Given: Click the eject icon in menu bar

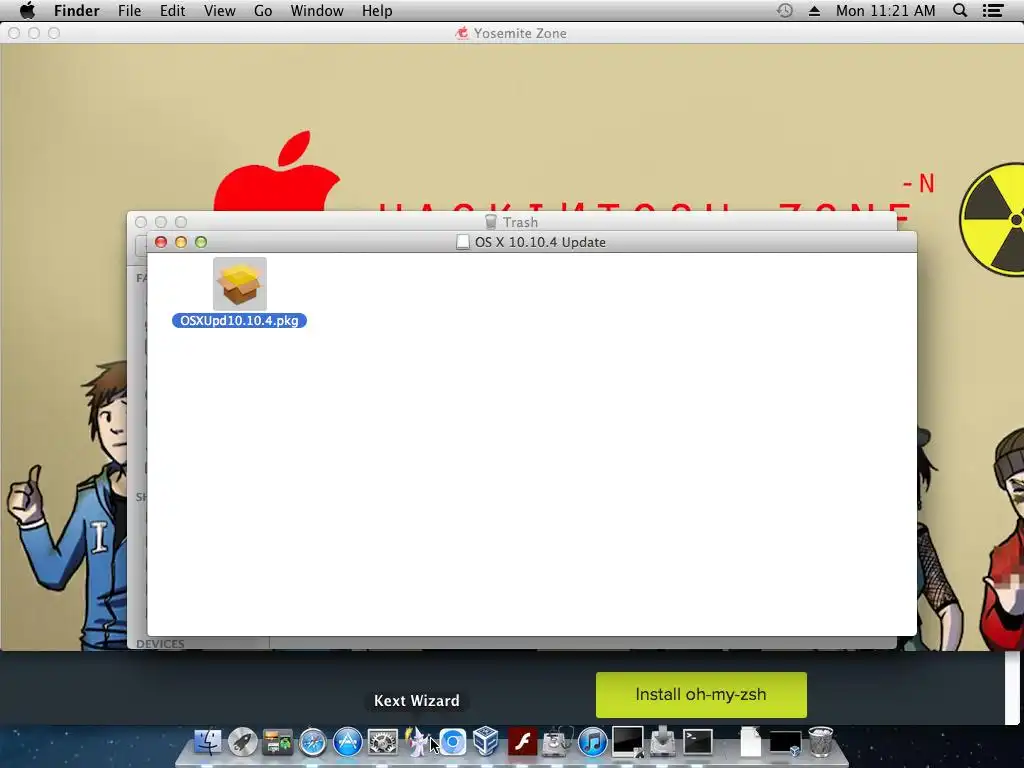Looking at the screenshot, I should [x=814, y=10].
